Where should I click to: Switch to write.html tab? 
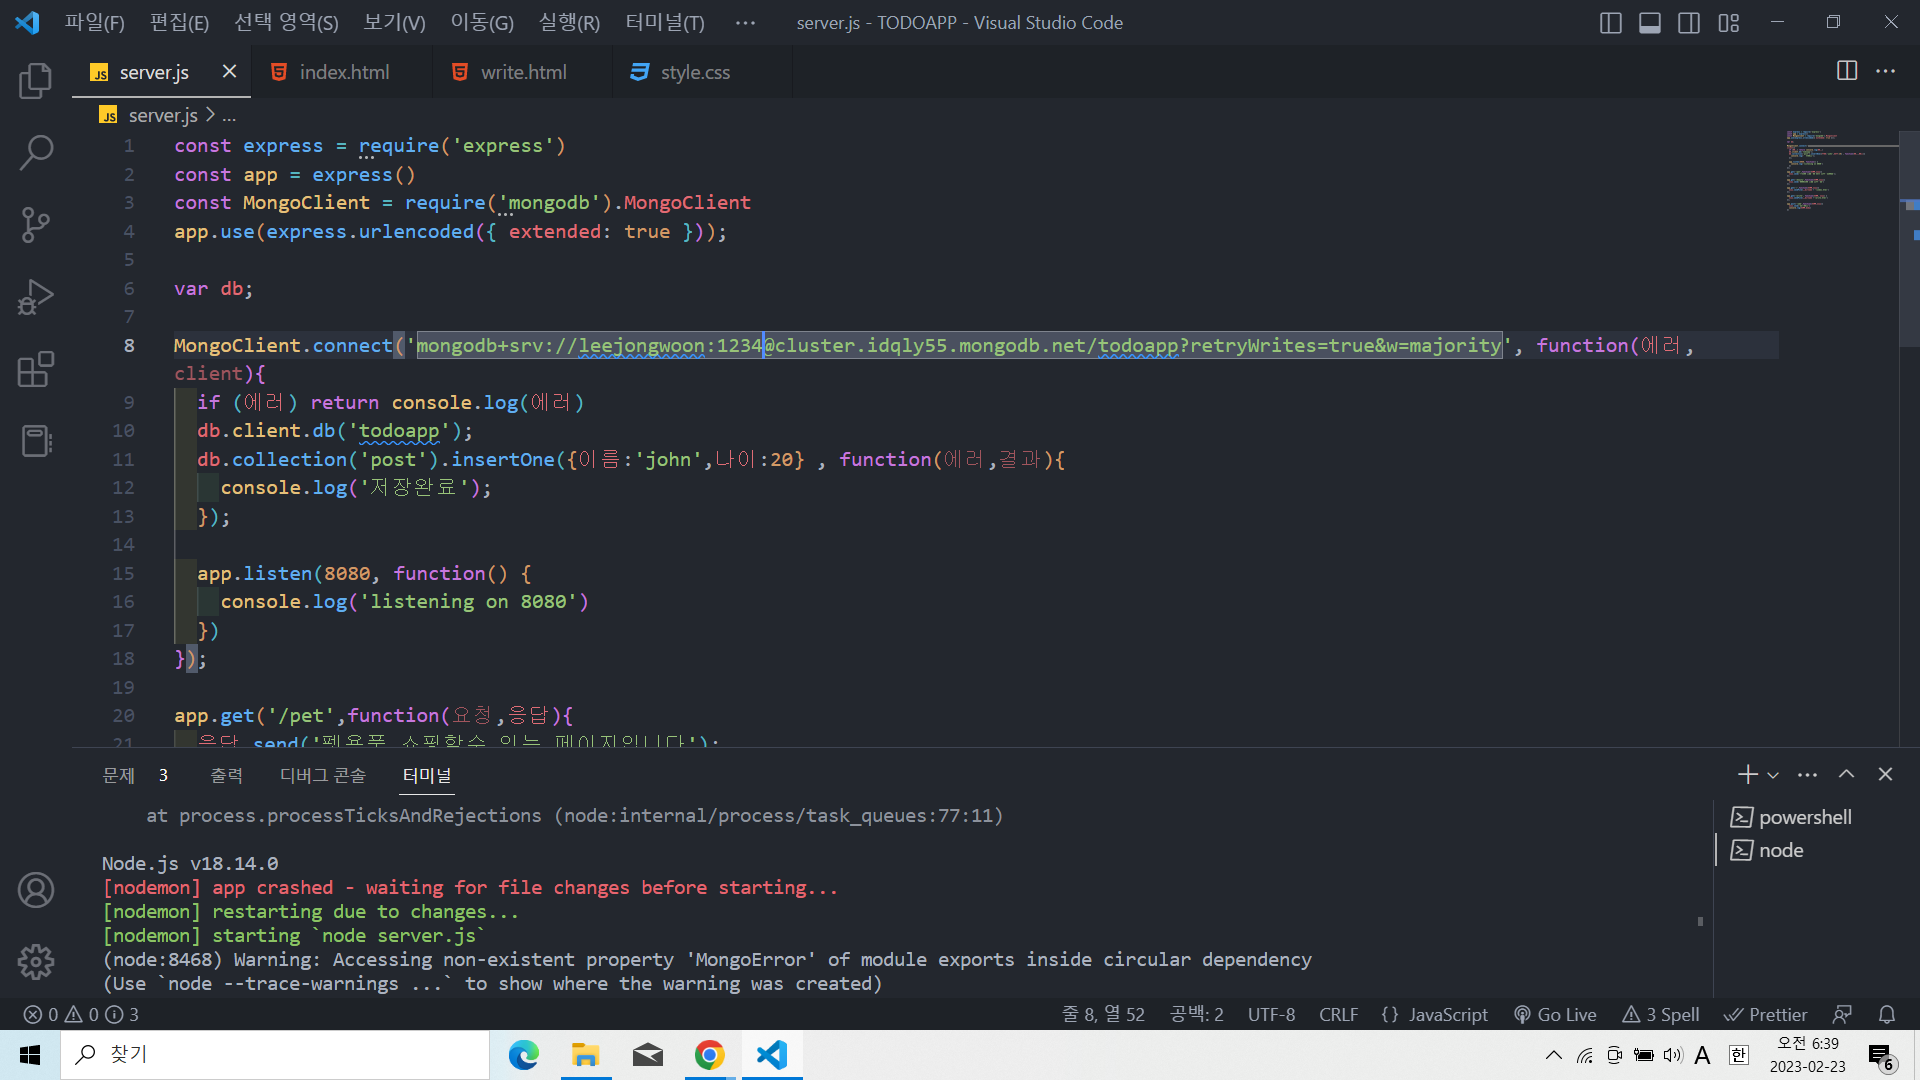point(523,72)
